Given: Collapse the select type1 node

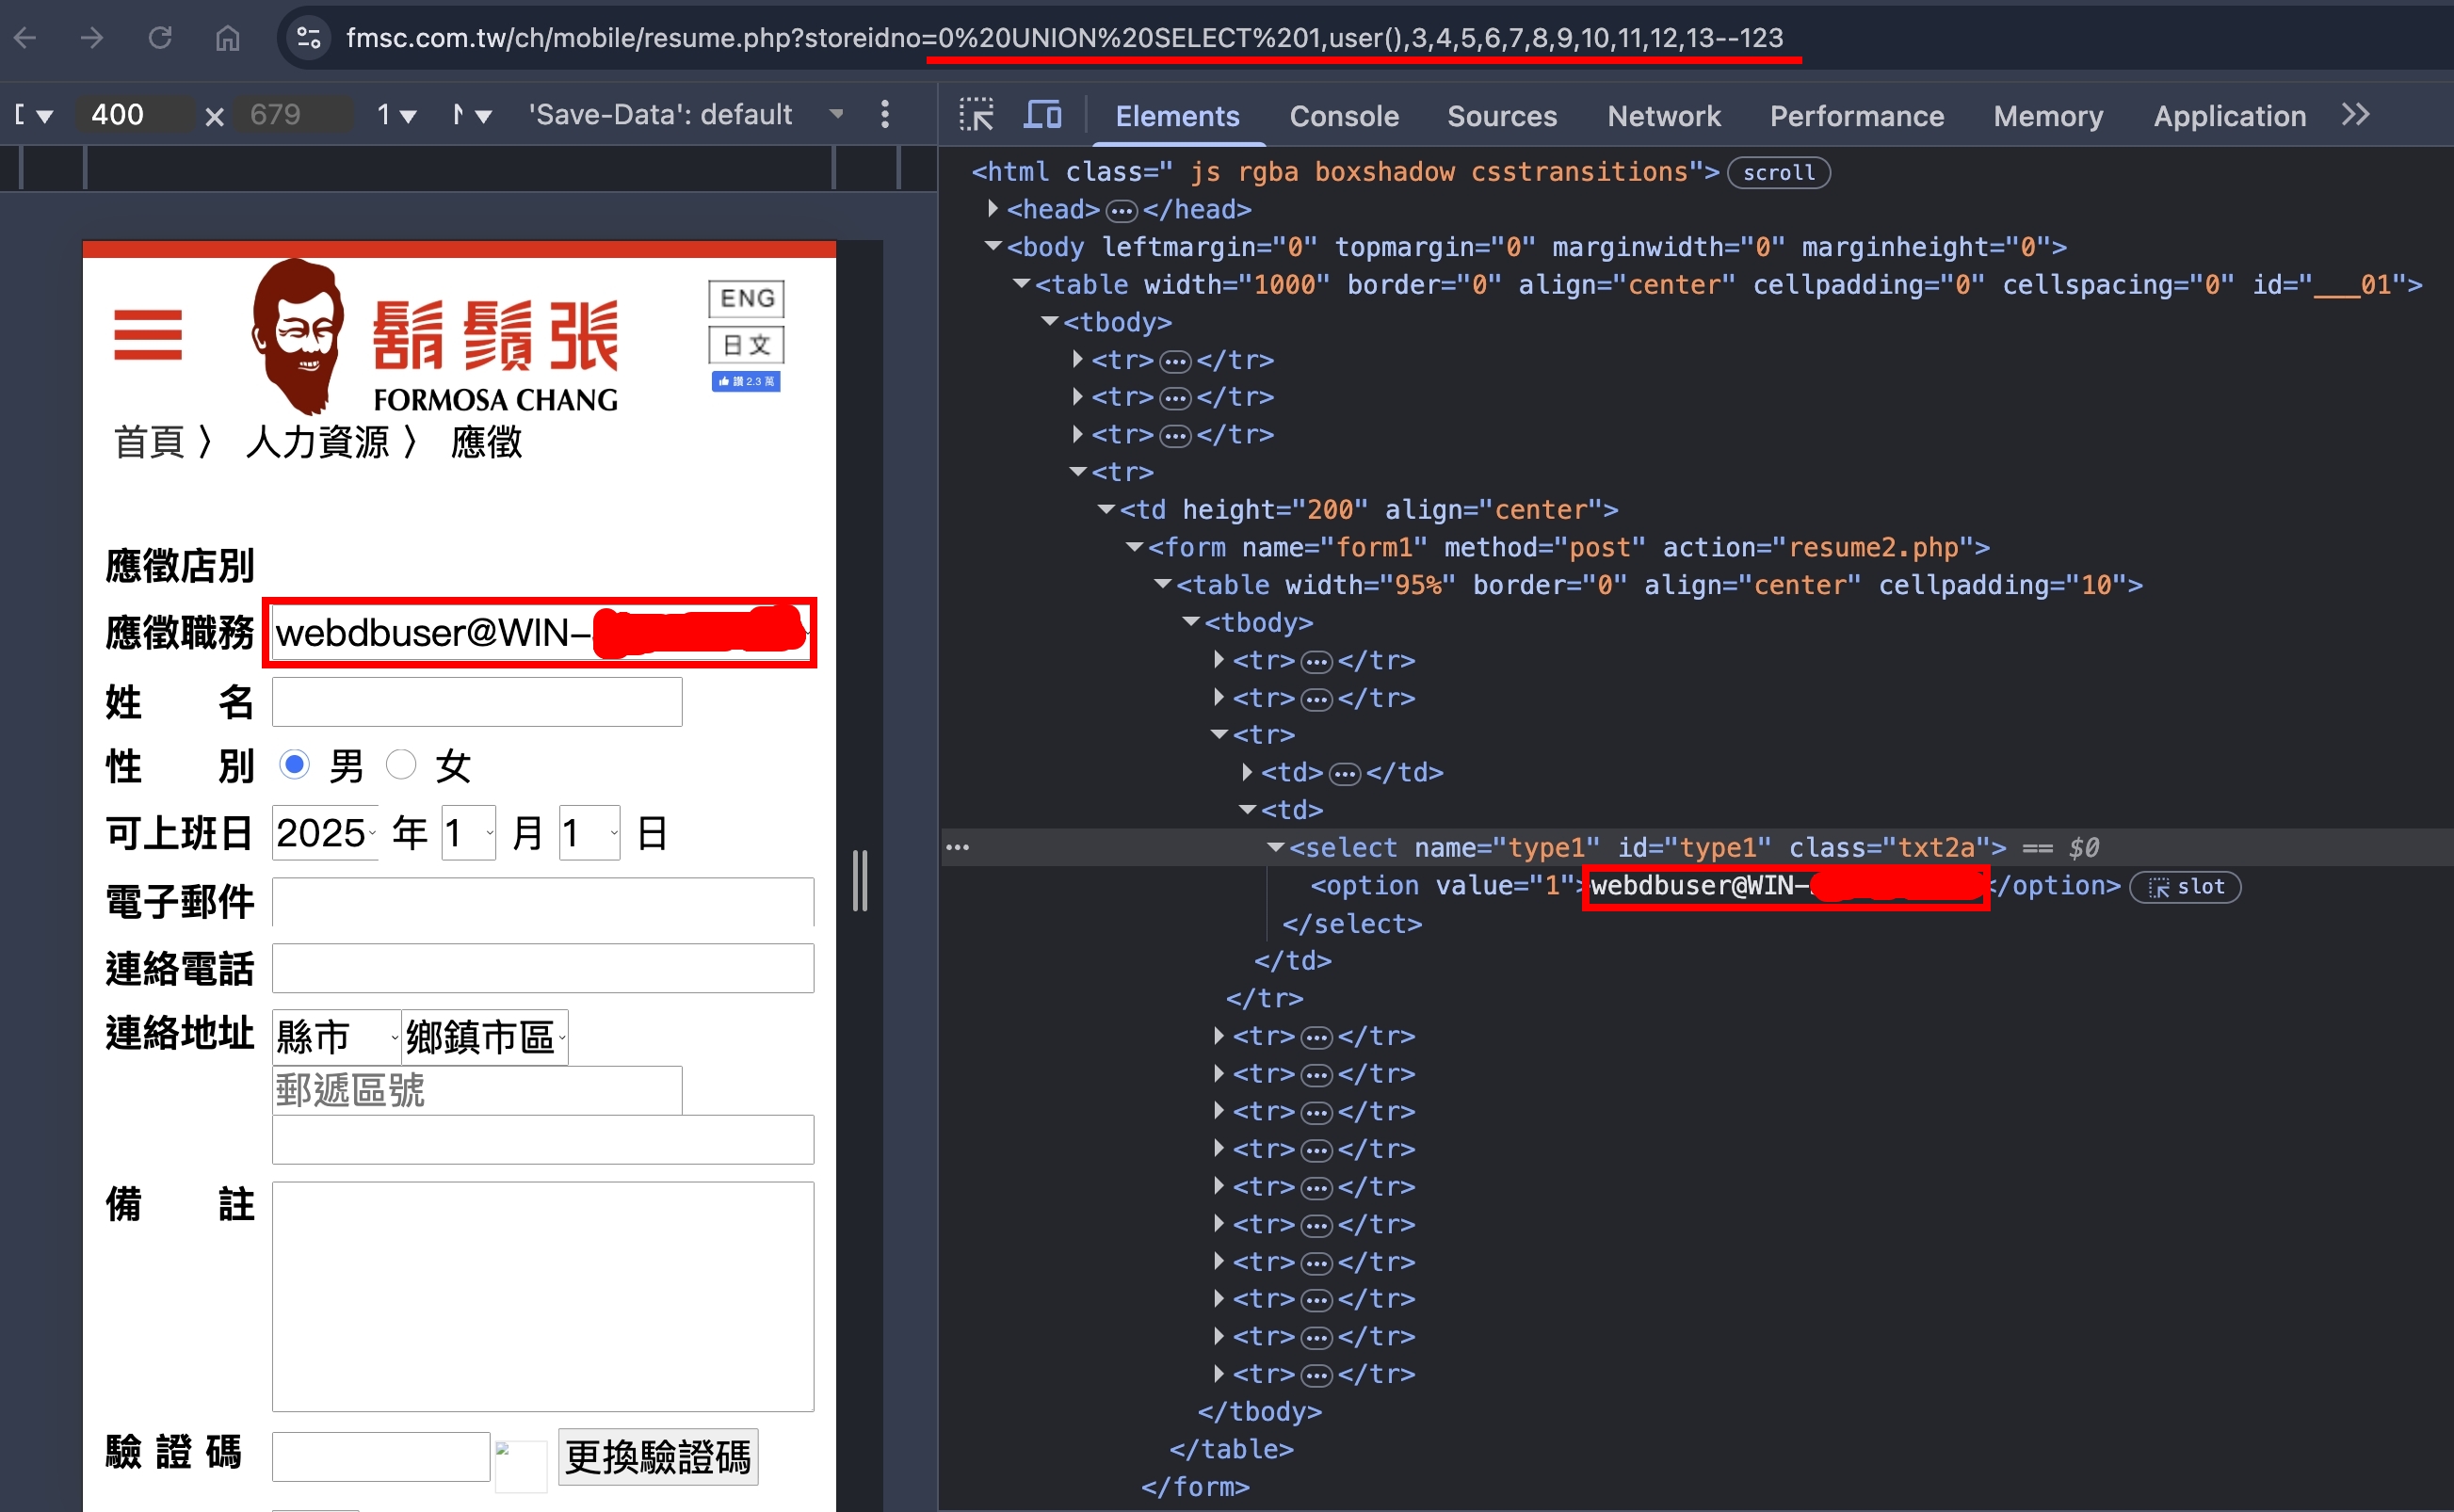Looking at the screenshot, I should pos(1275,847).
